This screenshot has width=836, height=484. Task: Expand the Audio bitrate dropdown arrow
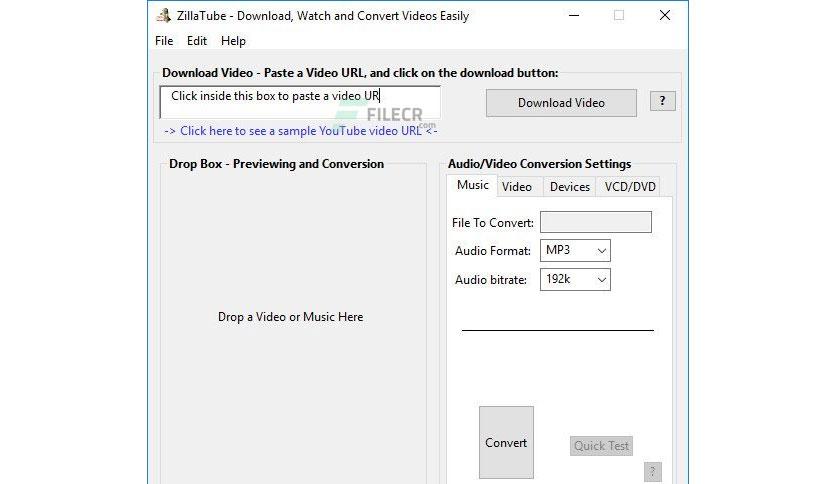tap(601, 279)
